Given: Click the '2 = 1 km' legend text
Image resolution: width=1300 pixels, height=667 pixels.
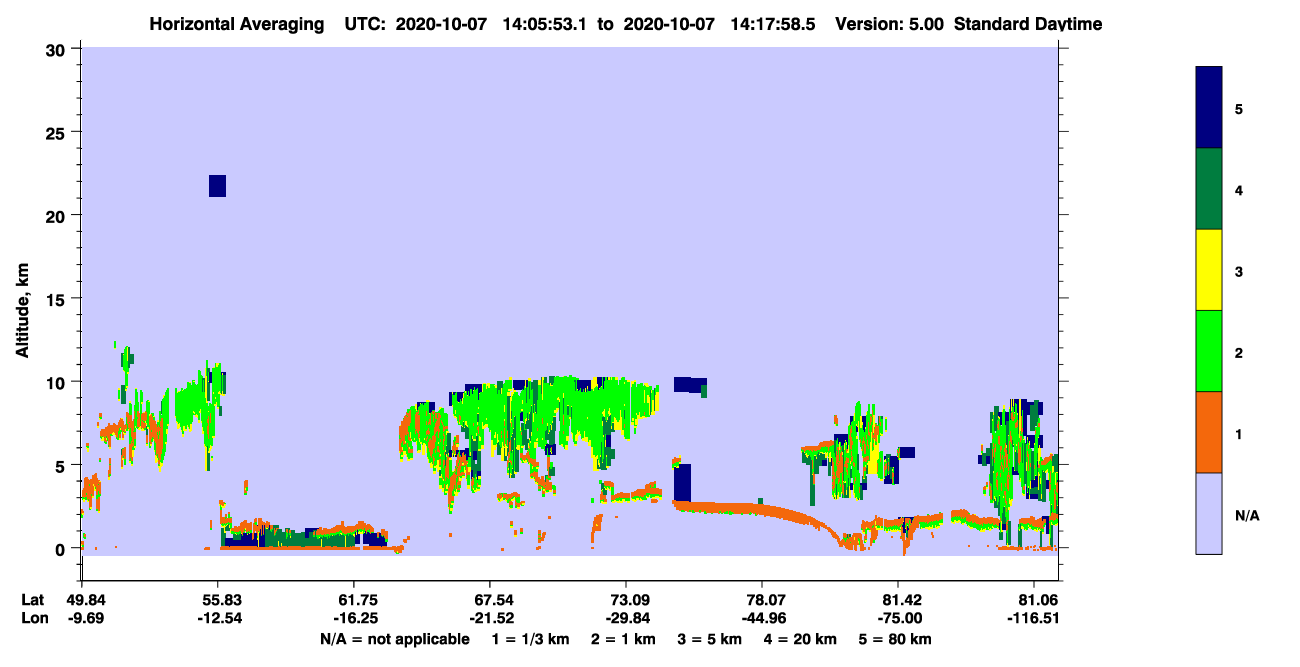Looking at the screenshot, I should [x=623, y=639].
